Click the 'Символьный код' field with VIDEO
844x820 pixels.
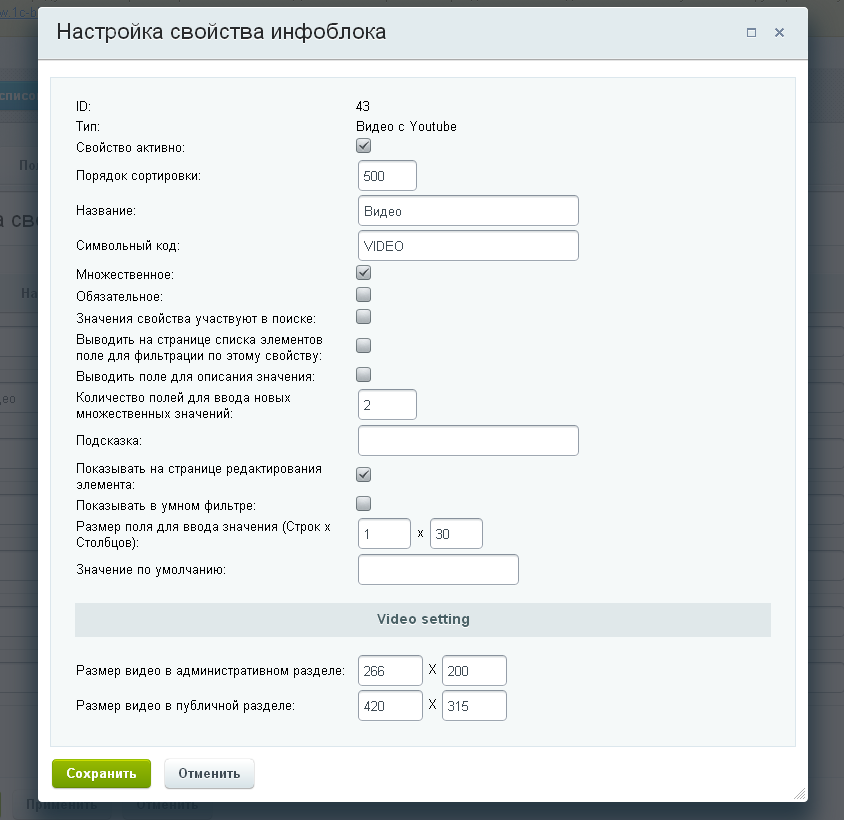click(x=468, y=246)
